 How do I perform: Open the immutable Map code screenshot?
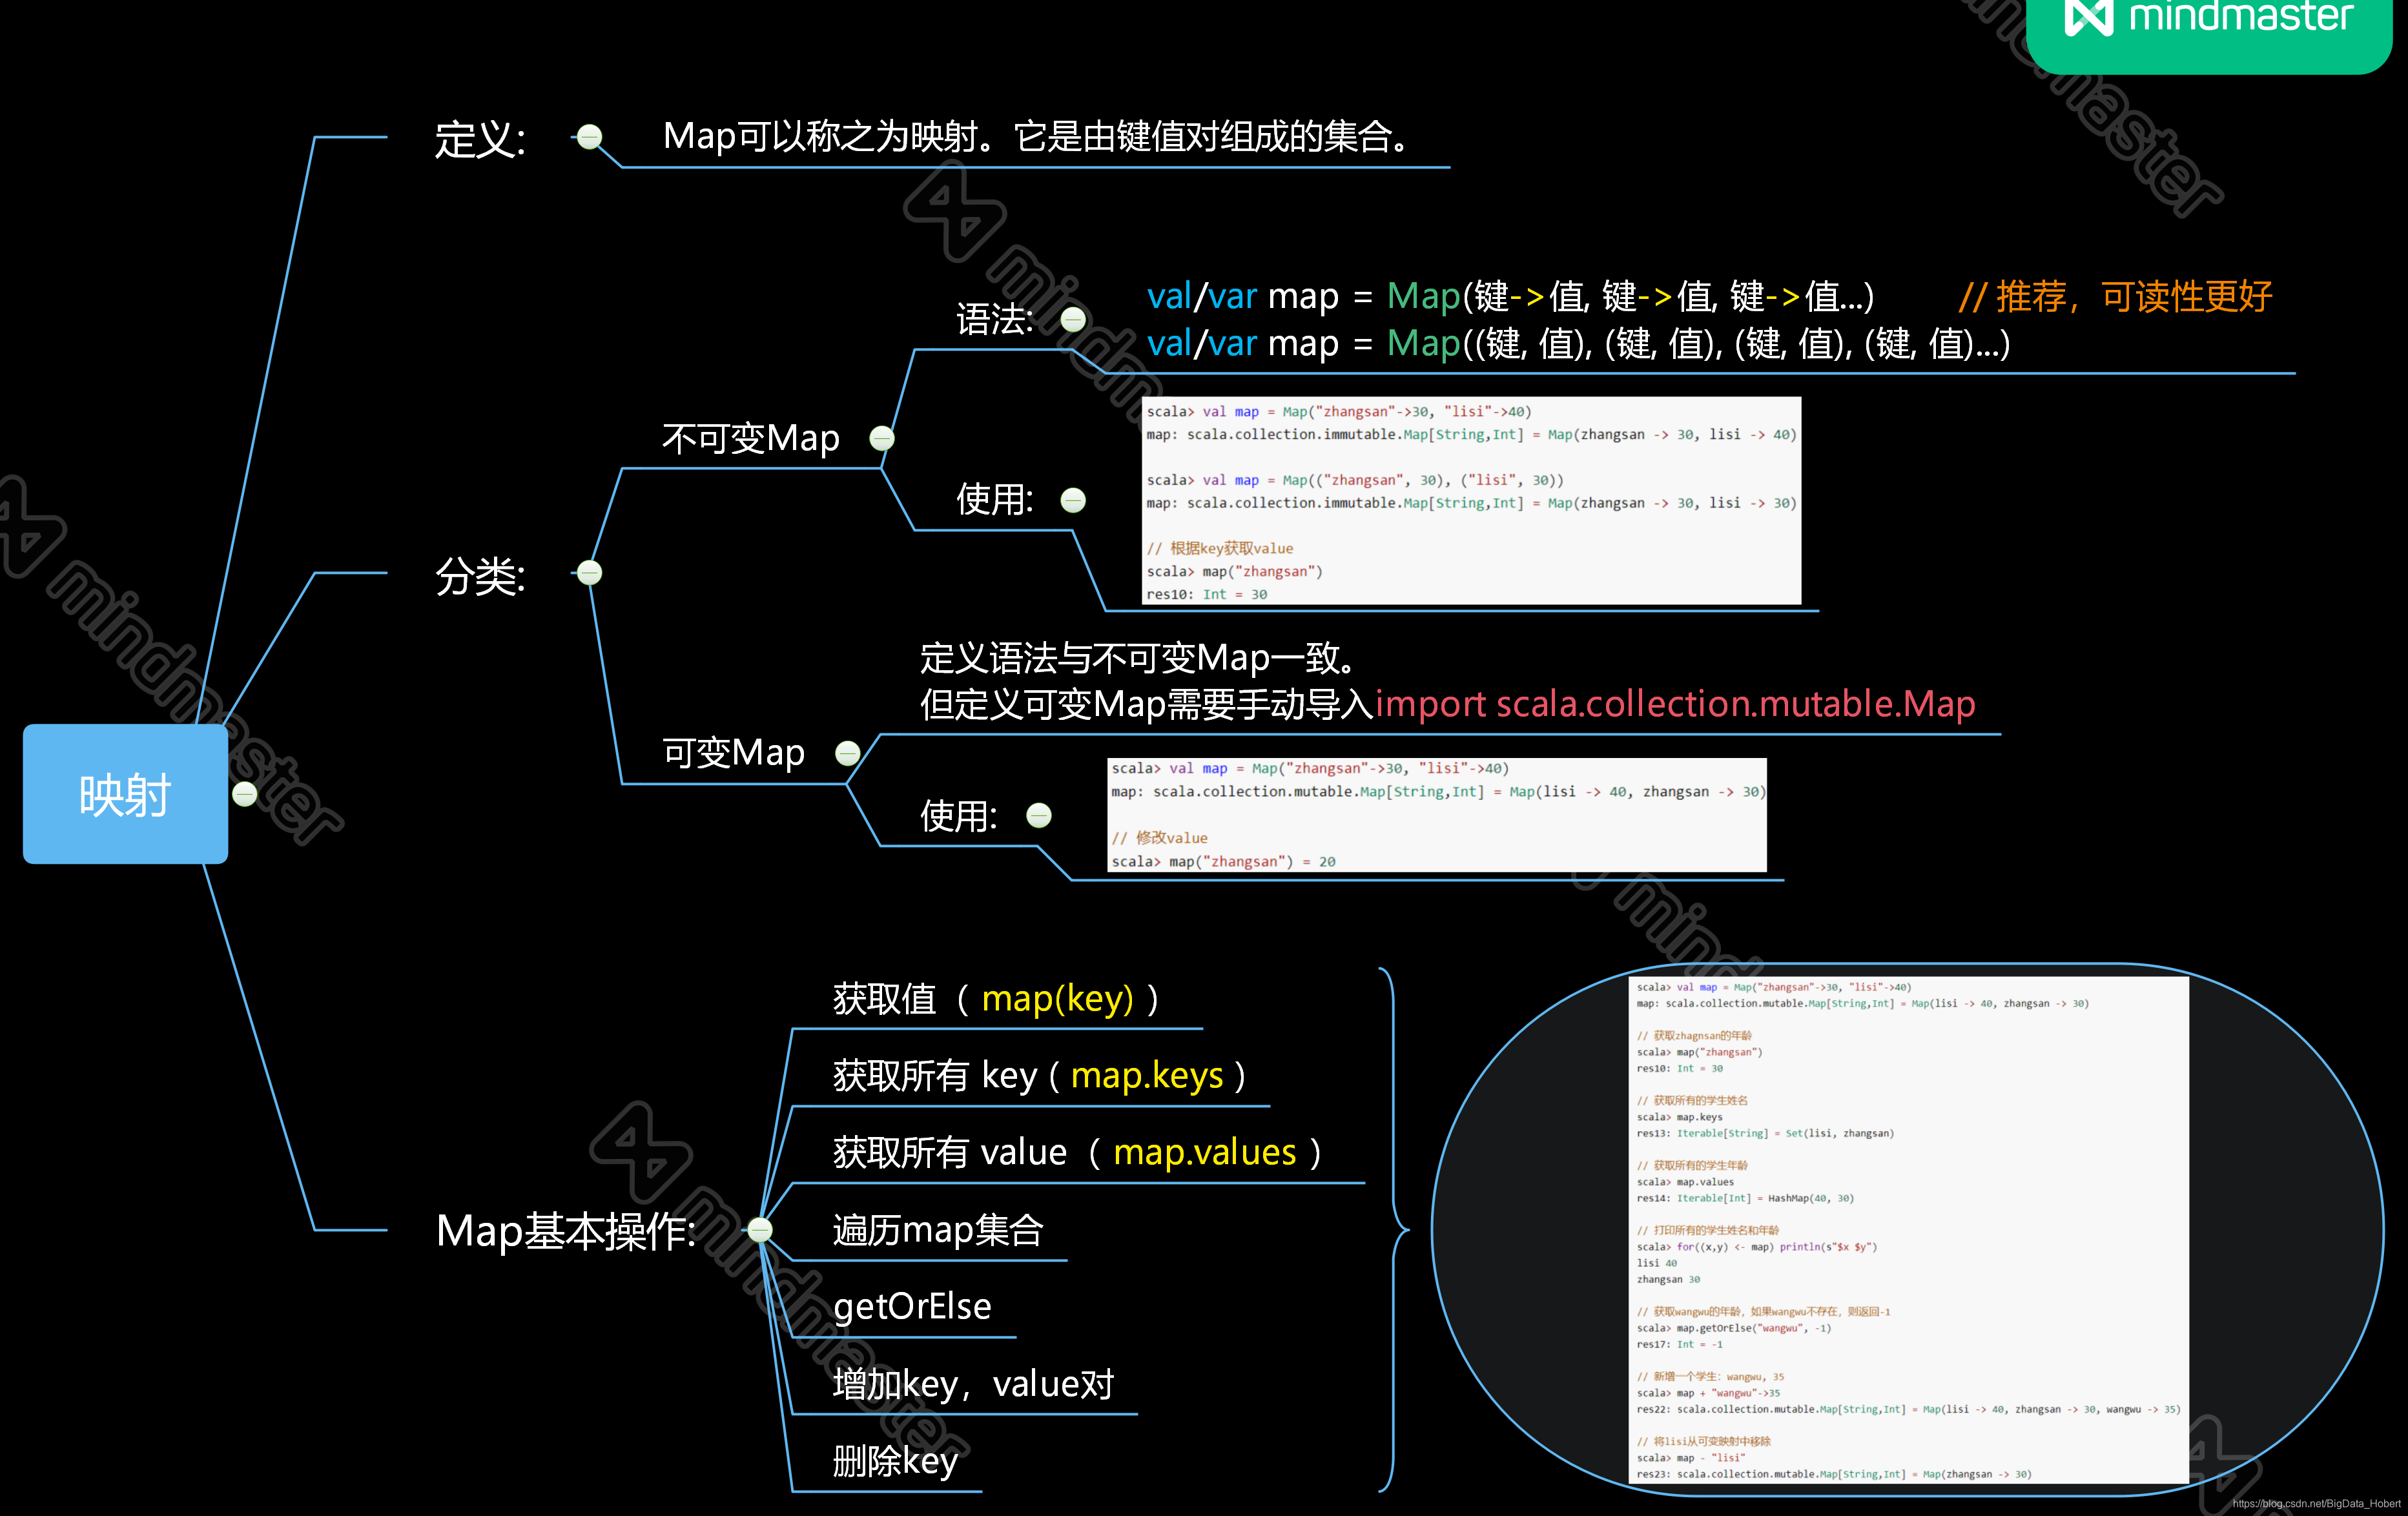click(1471, 501)
